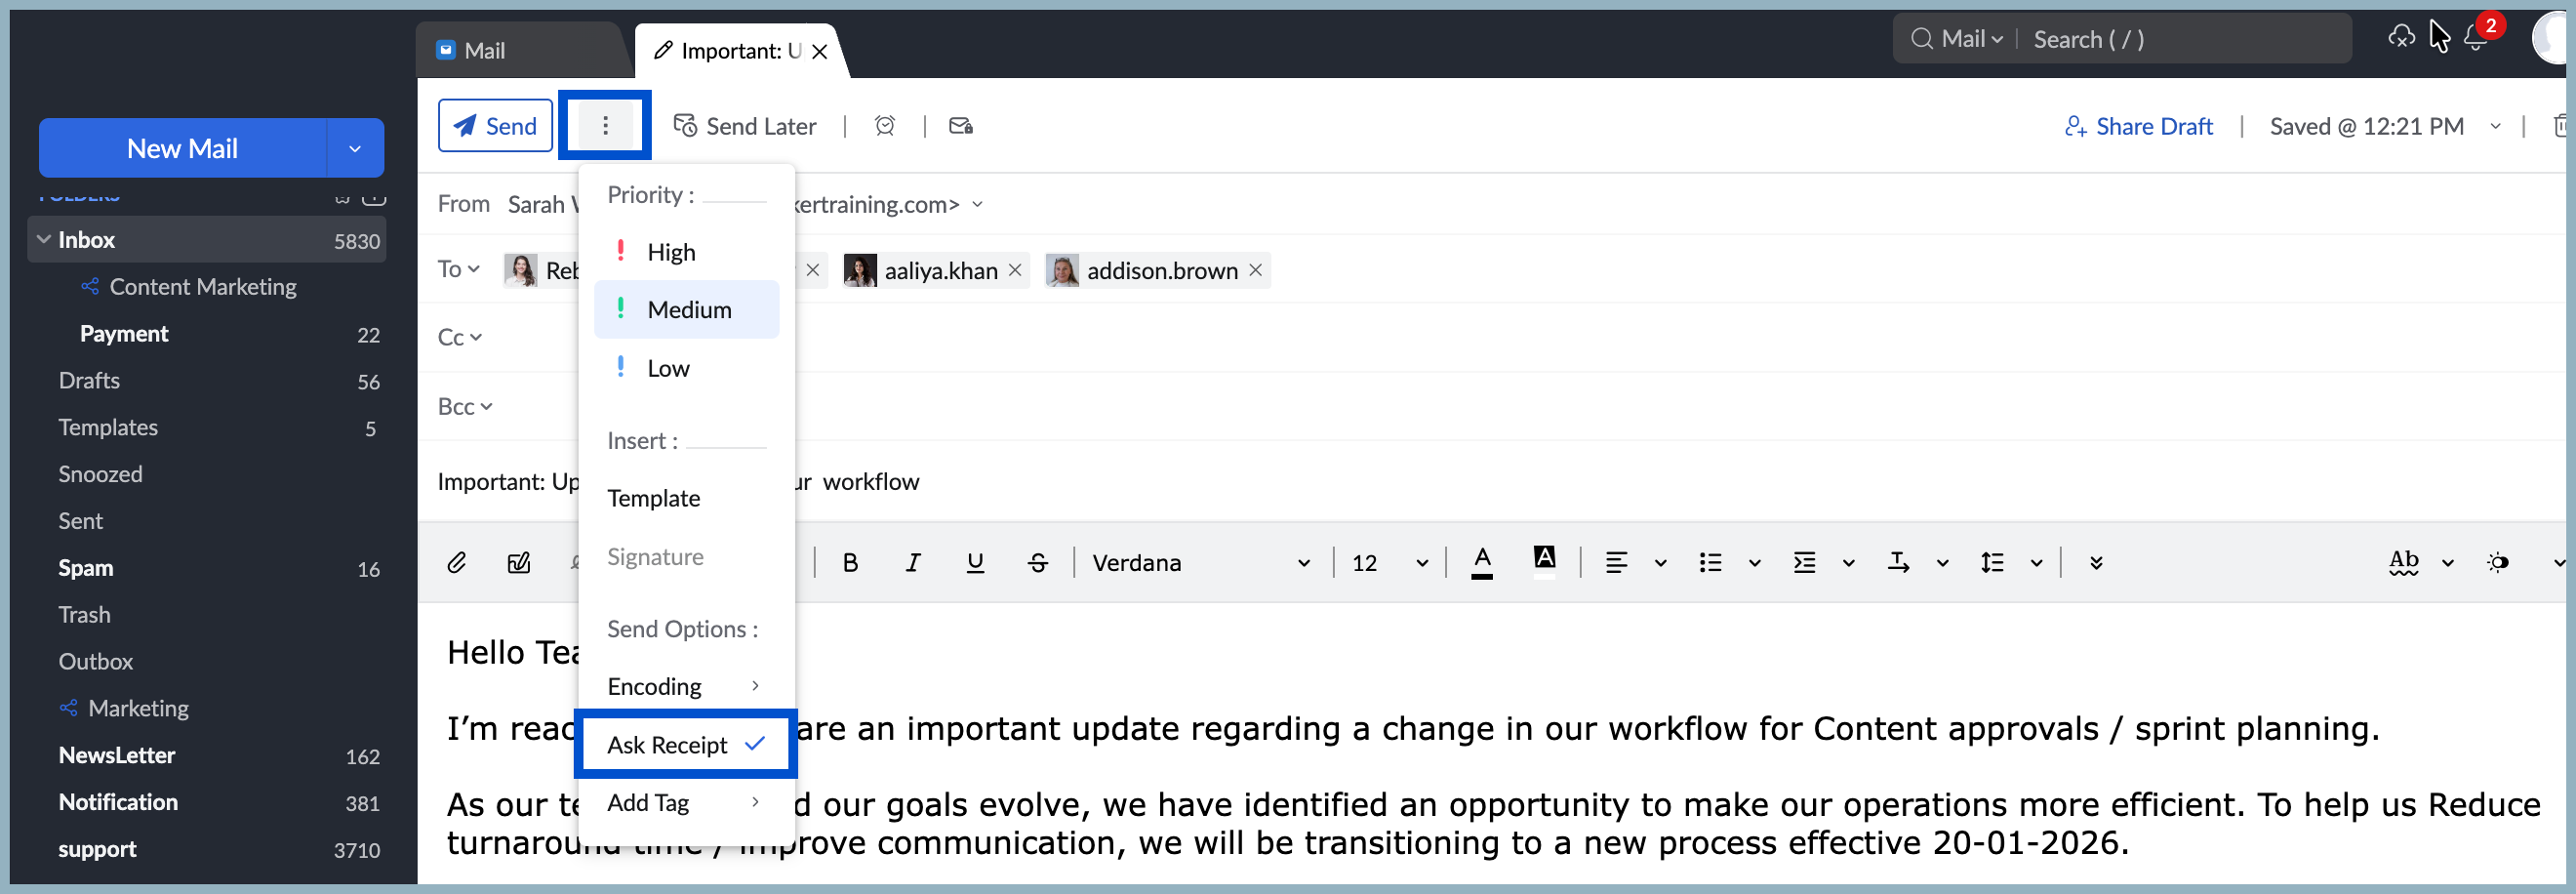The height and width of the screenshot is (894, 2576).
Task: Click the Send button
Action: pyautogui.click(x=496, y=126)
